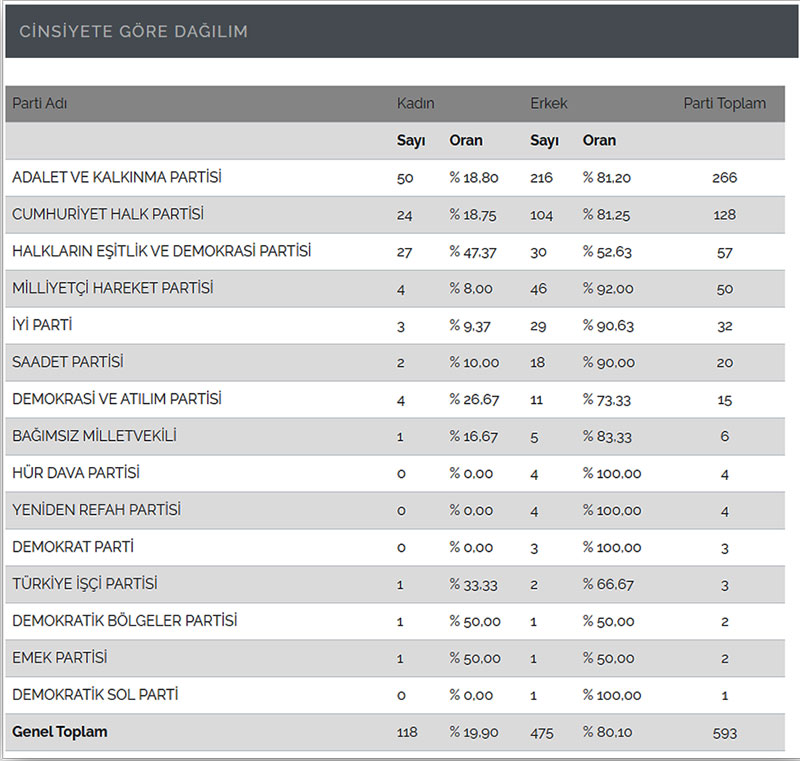Select 'DEMOKRATİK BÖLGELER PARTİSİ' row name

pos(124,621)
